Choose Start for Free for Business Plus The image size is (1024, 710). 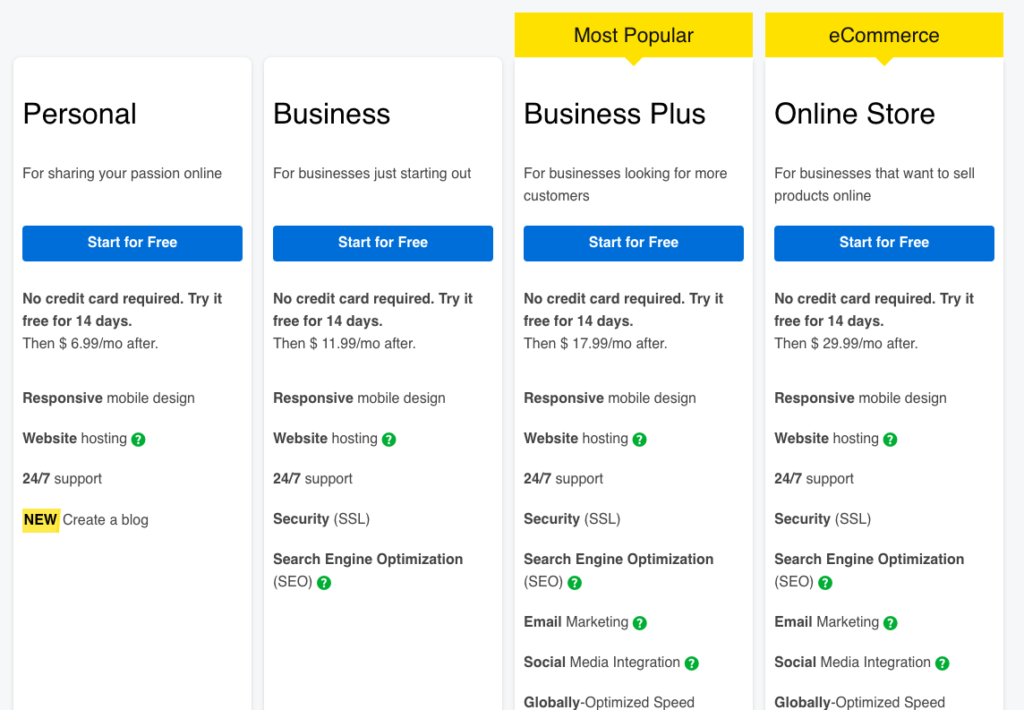[x=633, y=243]
